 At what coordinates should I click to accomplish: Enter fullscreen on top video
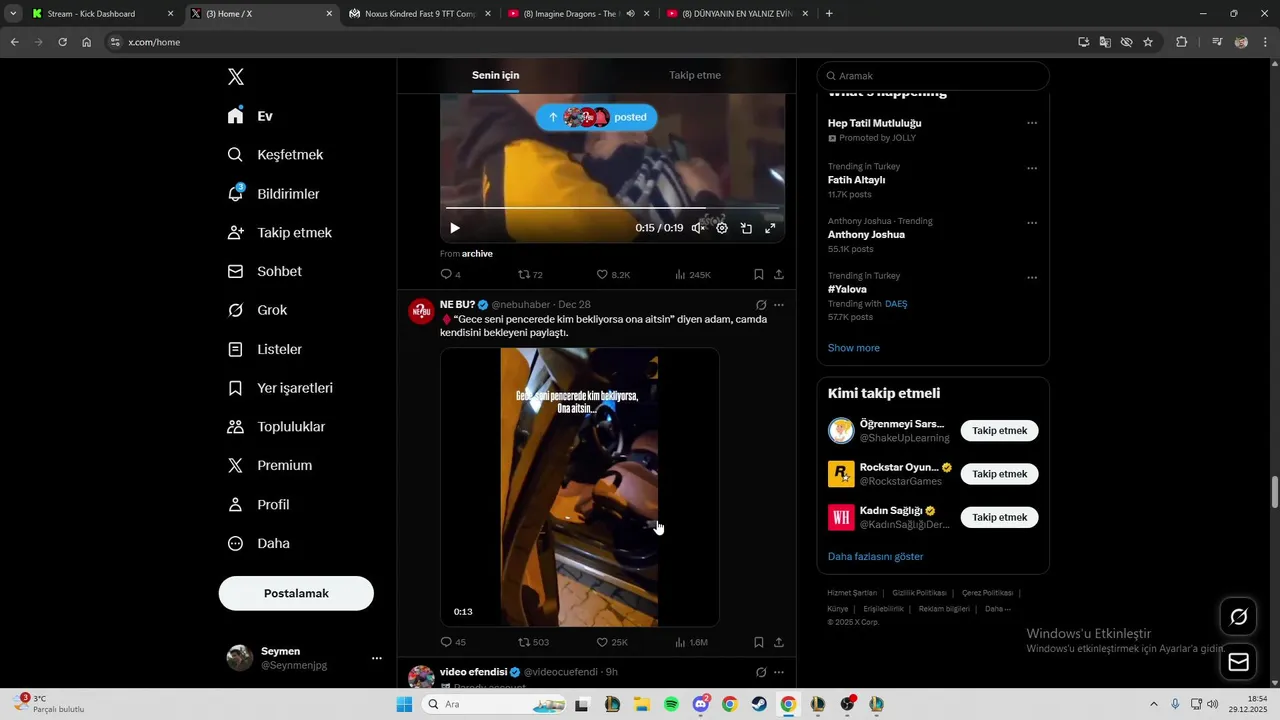[770, 228]
